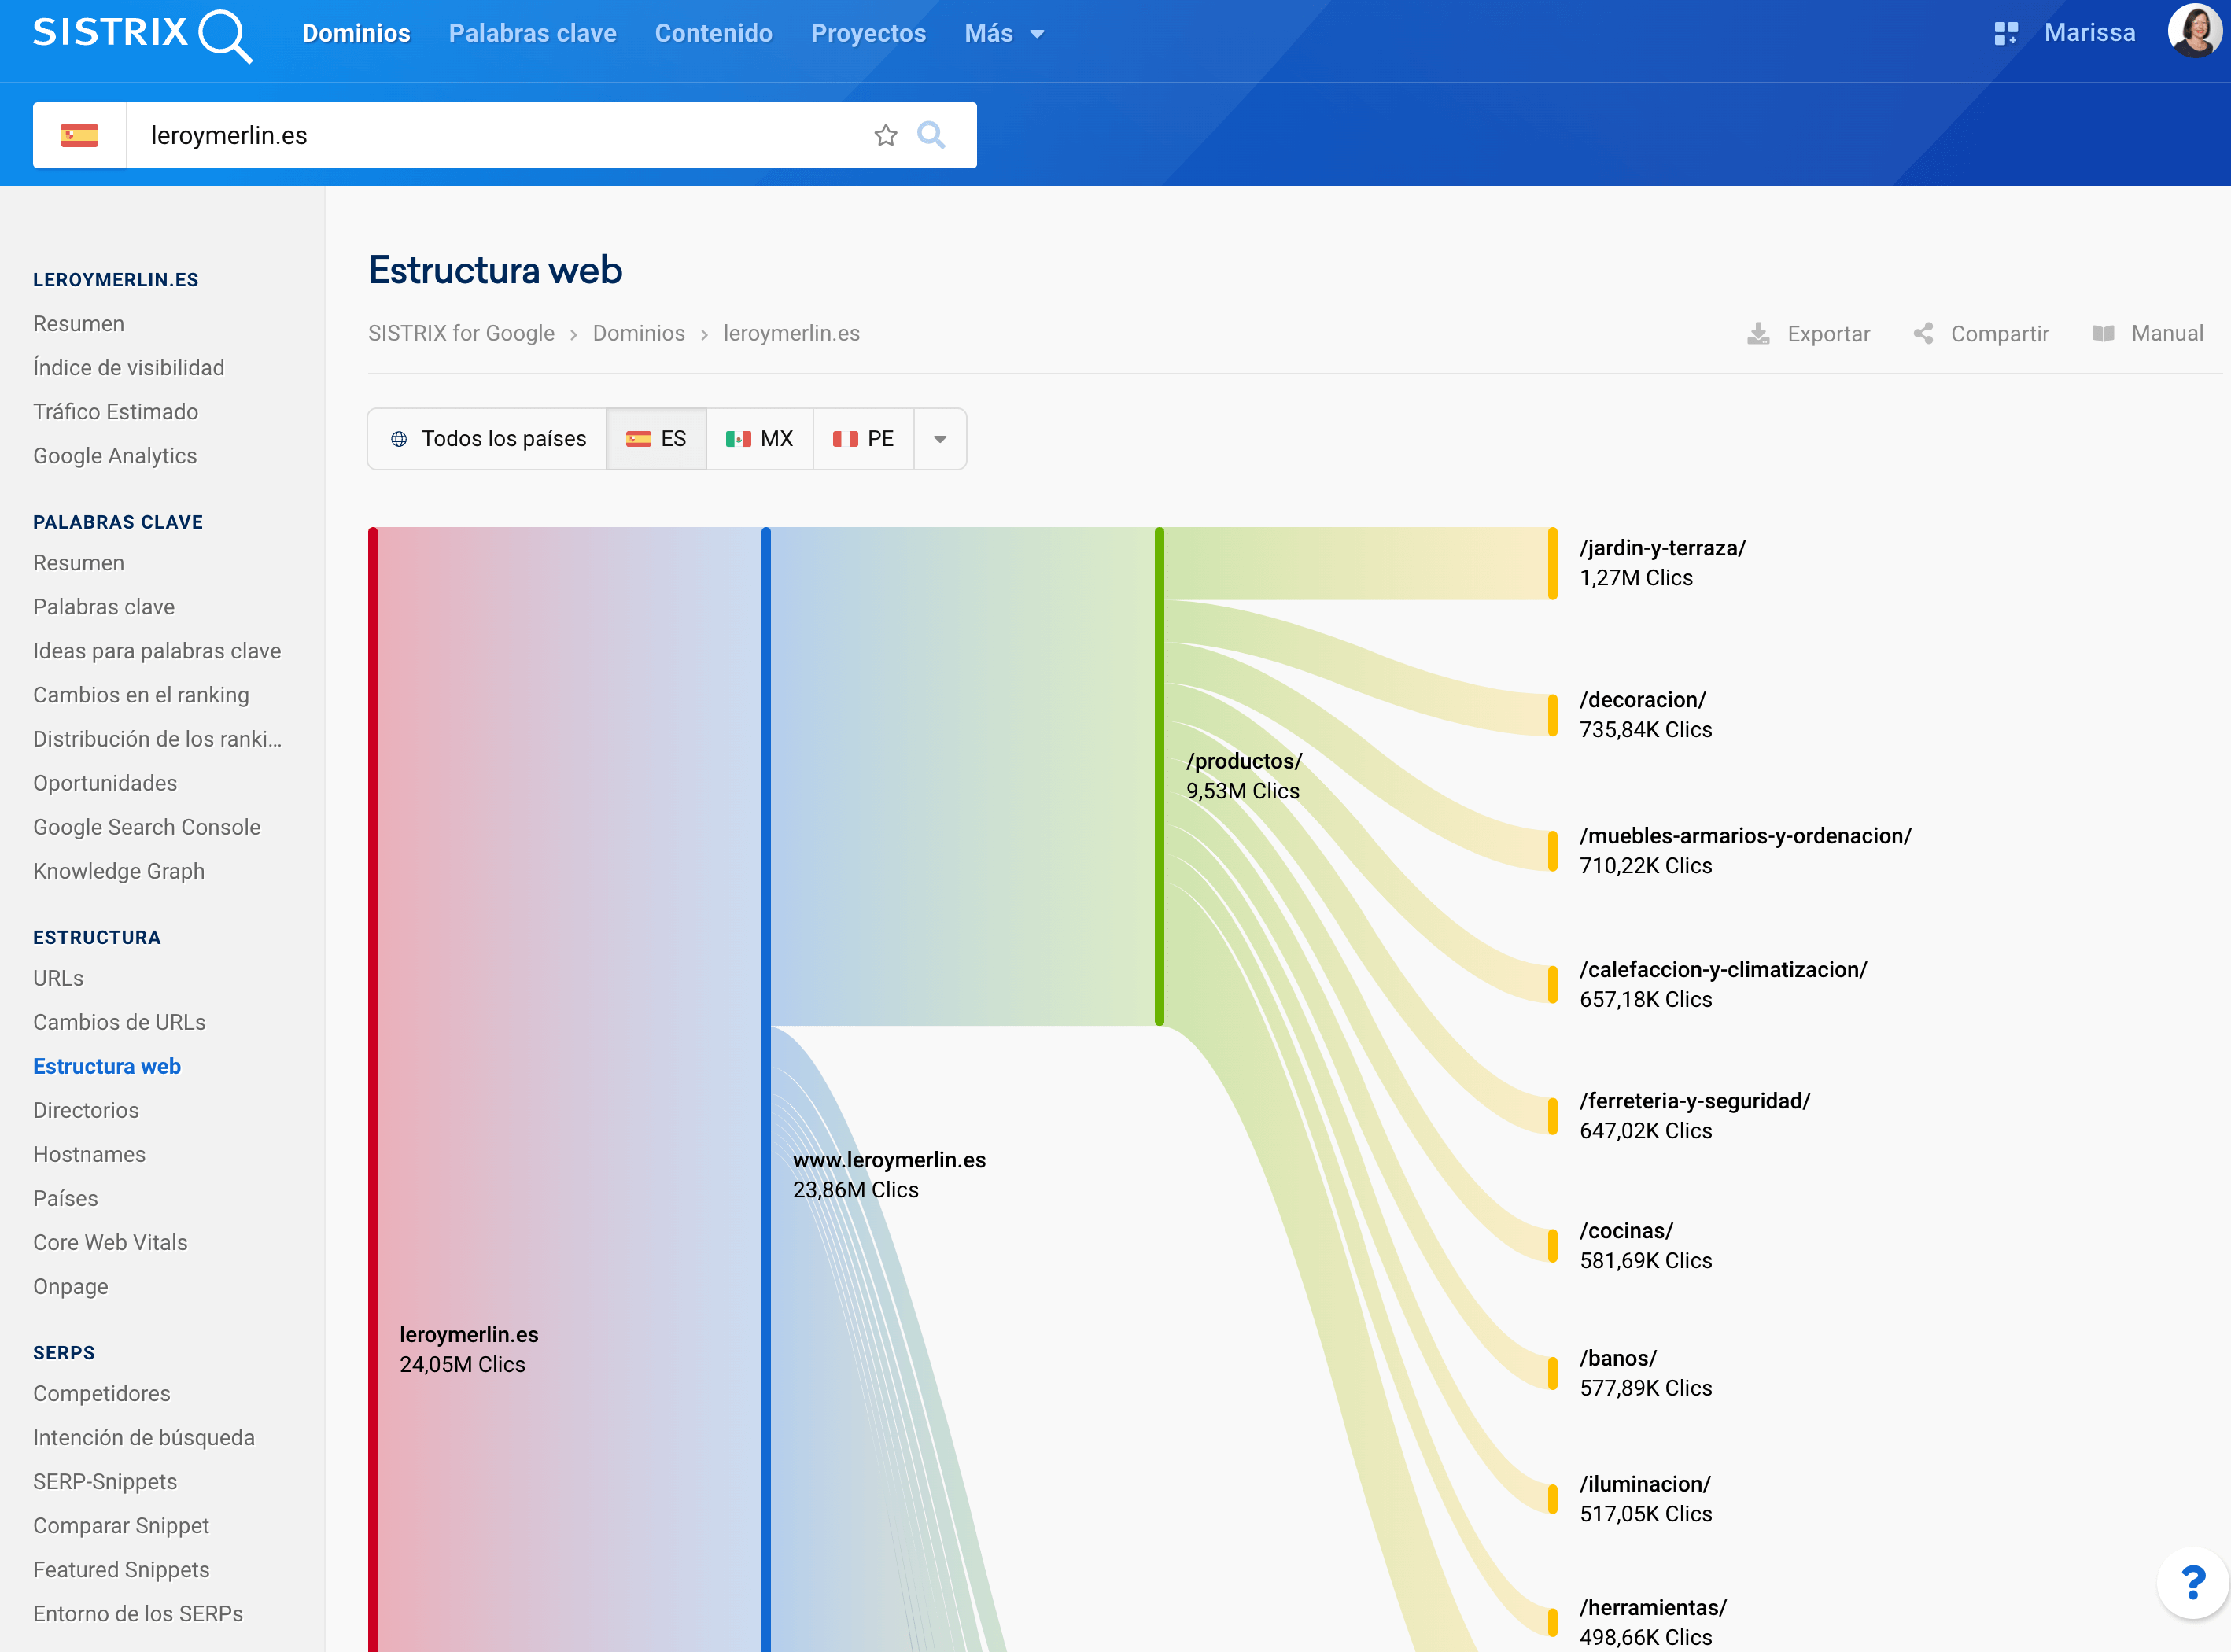Open the Spain flag country selector
The image size is (2231, 1652).
[x=79, y=135]
